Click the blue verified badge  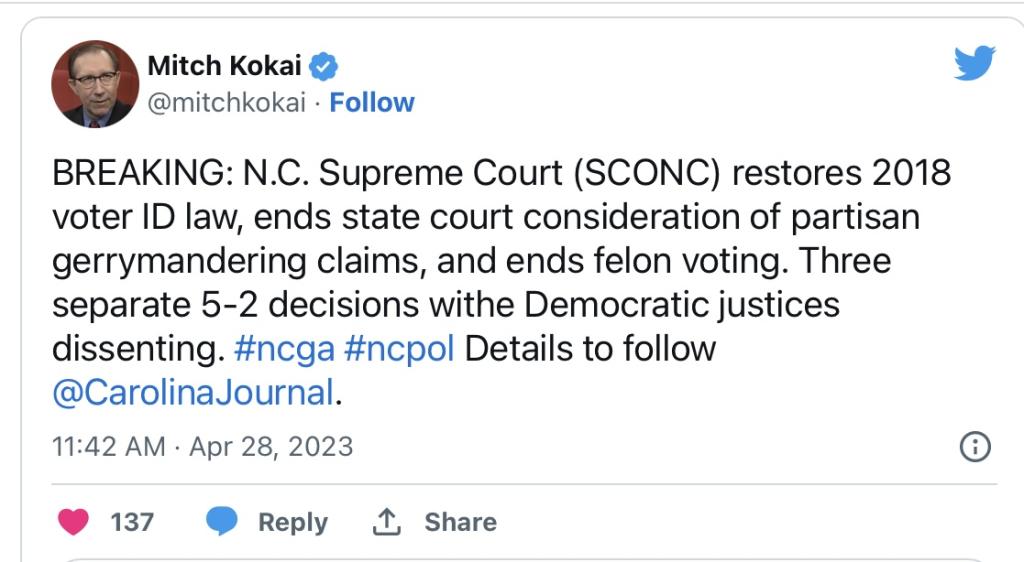(x=324, y=67)
